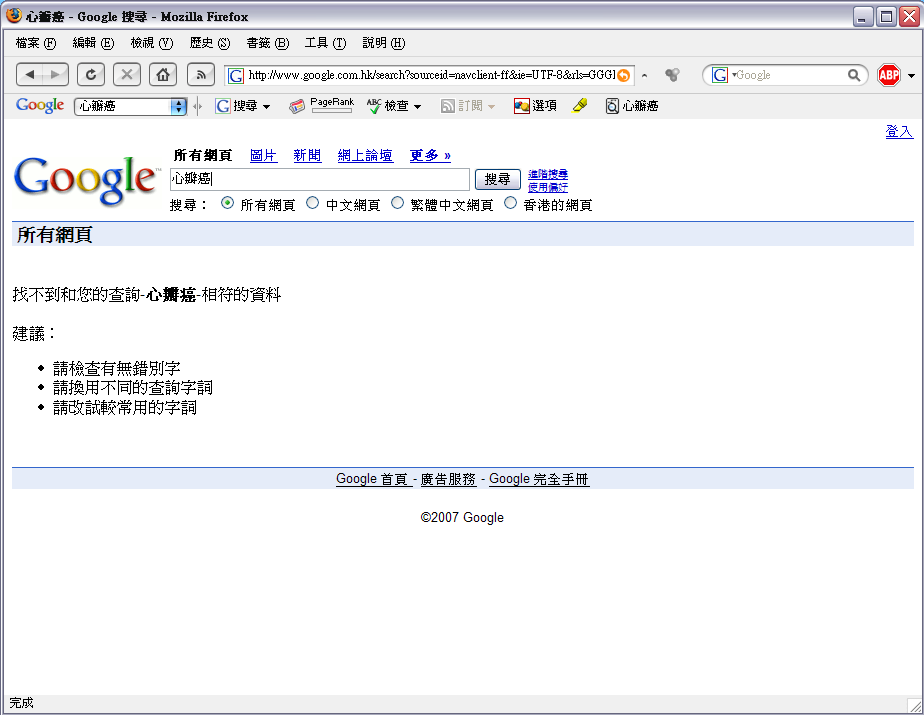Open the Adblock Plus dropdown arrow
This screenshot has width=924, height=715.
[912, 75]
